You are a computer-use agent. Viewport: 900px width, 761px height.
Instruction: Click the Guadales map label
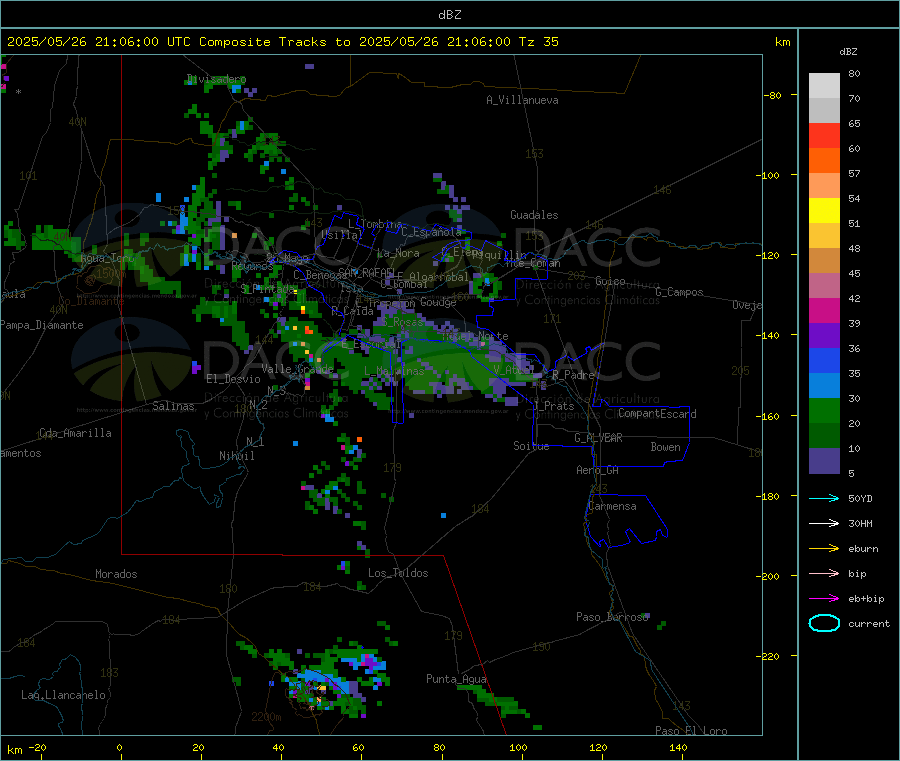click(534, 215)
